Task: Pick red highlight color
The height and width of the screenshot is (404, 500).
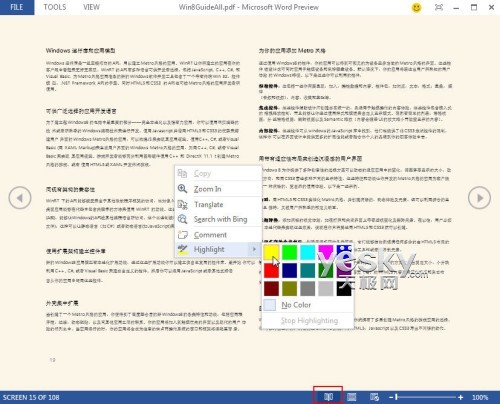Action: tap(271, 270)
